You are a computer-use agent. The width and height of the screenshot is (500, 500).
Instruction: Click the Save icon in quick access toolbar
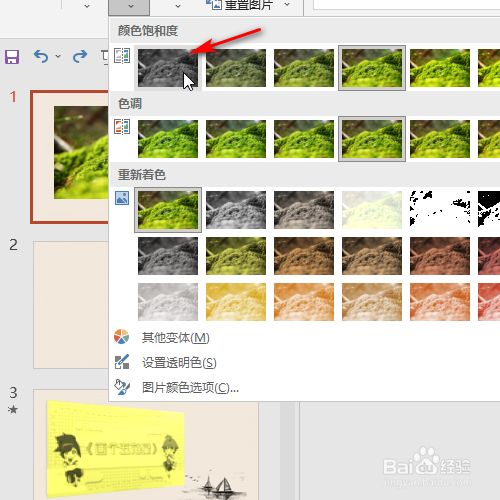pos(12,57)
